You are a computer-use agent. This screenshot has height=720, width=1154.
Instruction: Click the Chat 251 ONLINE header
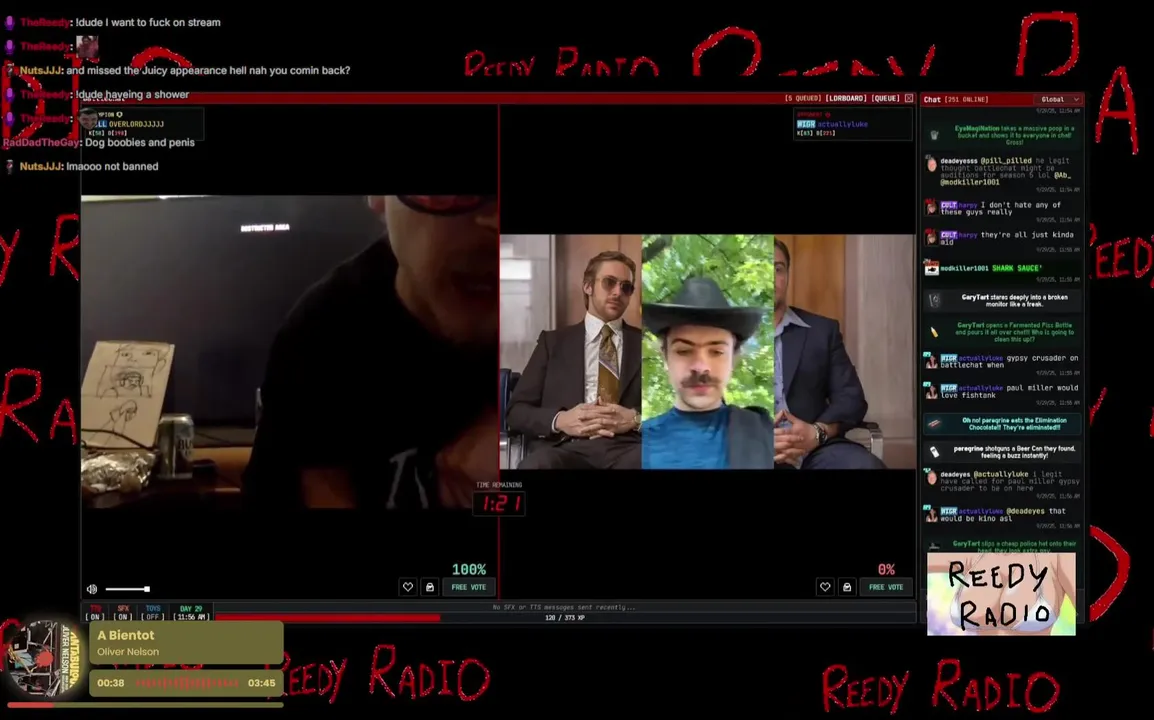pos(956,99)
